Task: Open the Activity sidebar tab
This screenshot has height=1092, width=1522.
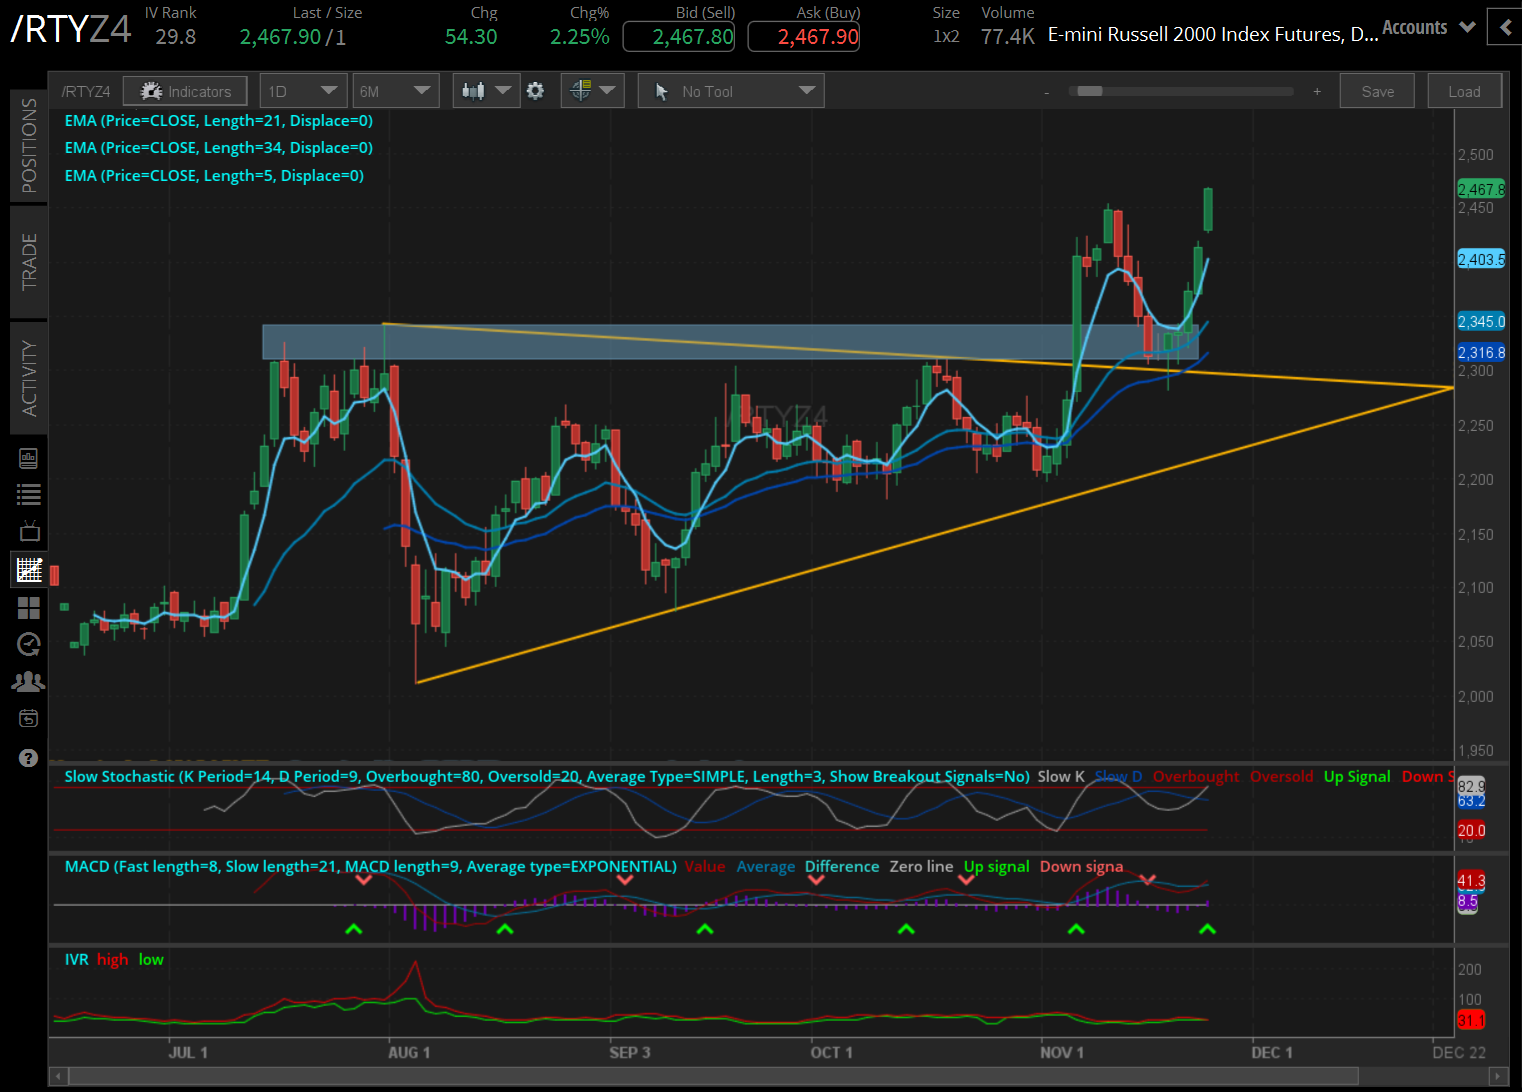Action: pos(29,378)
